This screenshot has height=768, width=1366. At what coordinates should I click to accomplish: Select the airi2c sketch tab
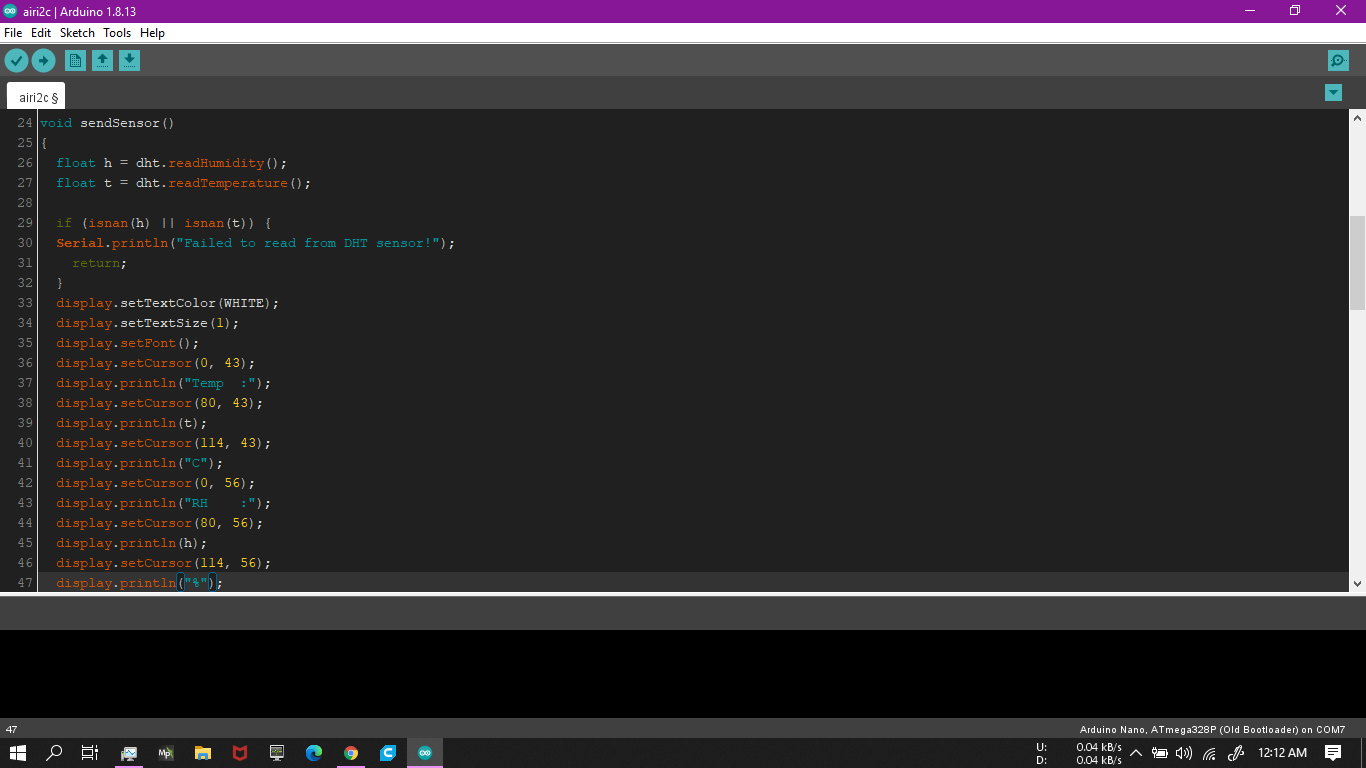(x=38, y=97)
